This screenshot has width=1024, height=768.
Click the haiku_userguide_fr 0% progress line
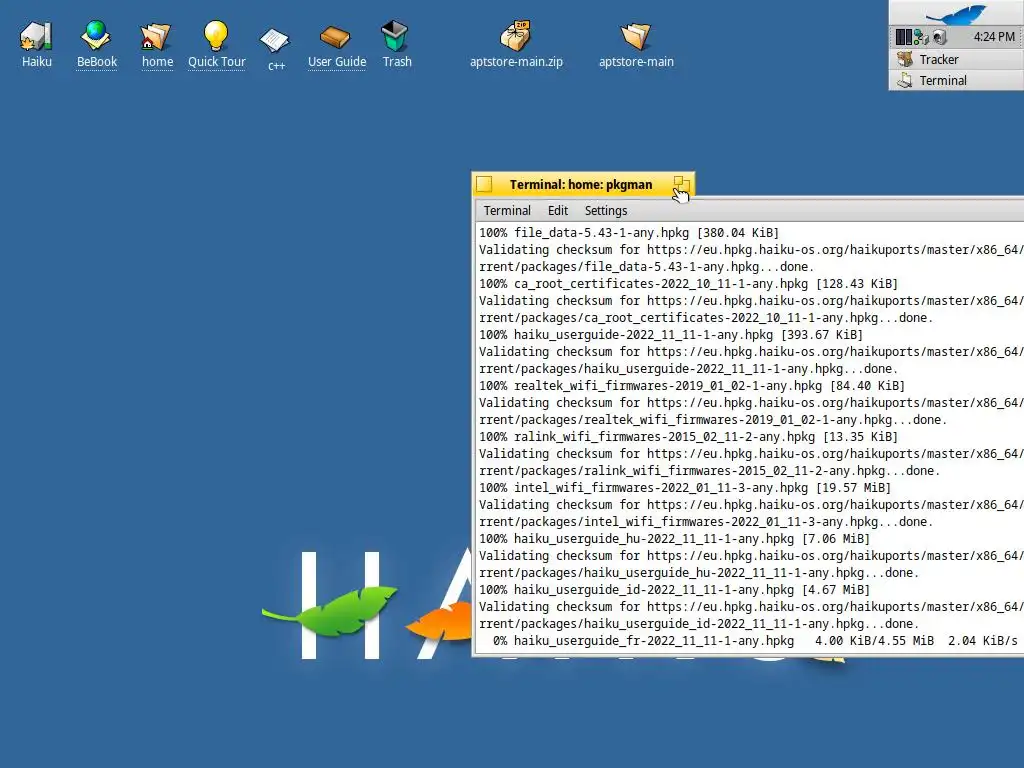point(755,640)
